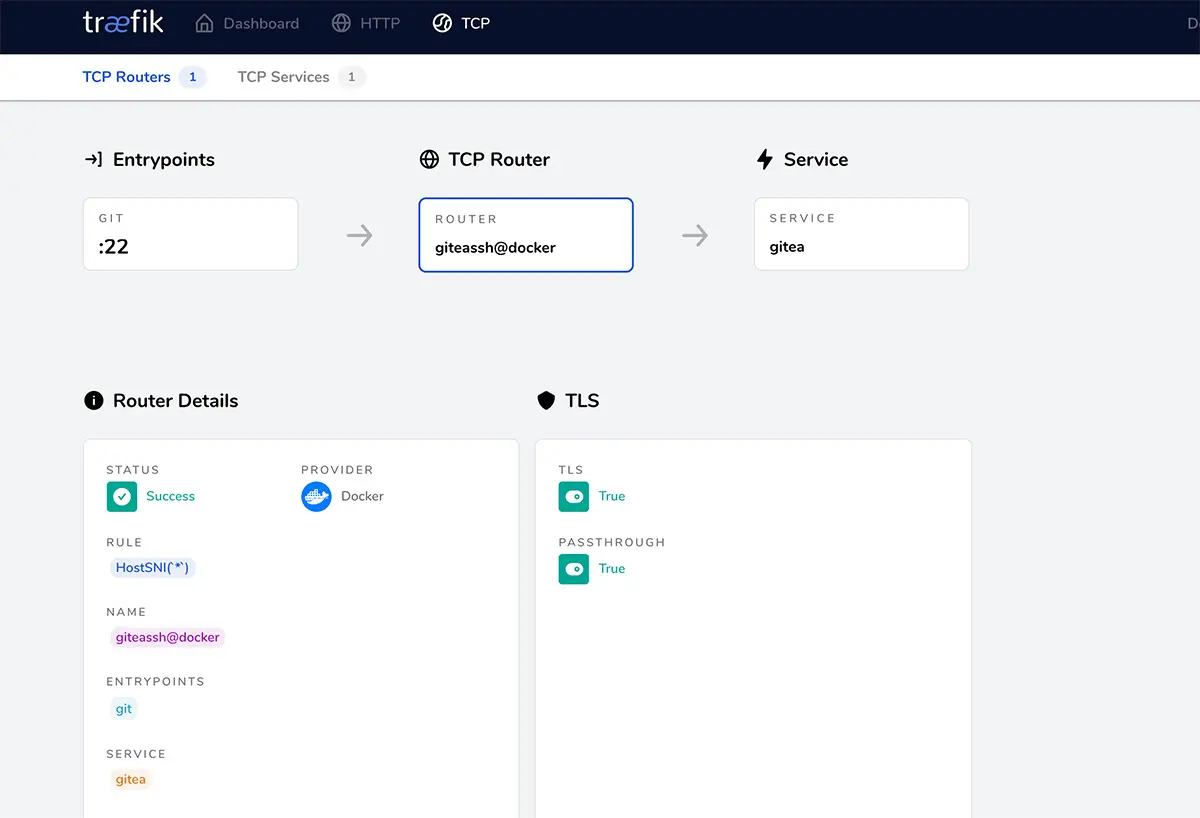The height and width of the screenshot is (818, 1200).
Task: Click the Service lightning bolt icon
Action: tap(765, 158)
